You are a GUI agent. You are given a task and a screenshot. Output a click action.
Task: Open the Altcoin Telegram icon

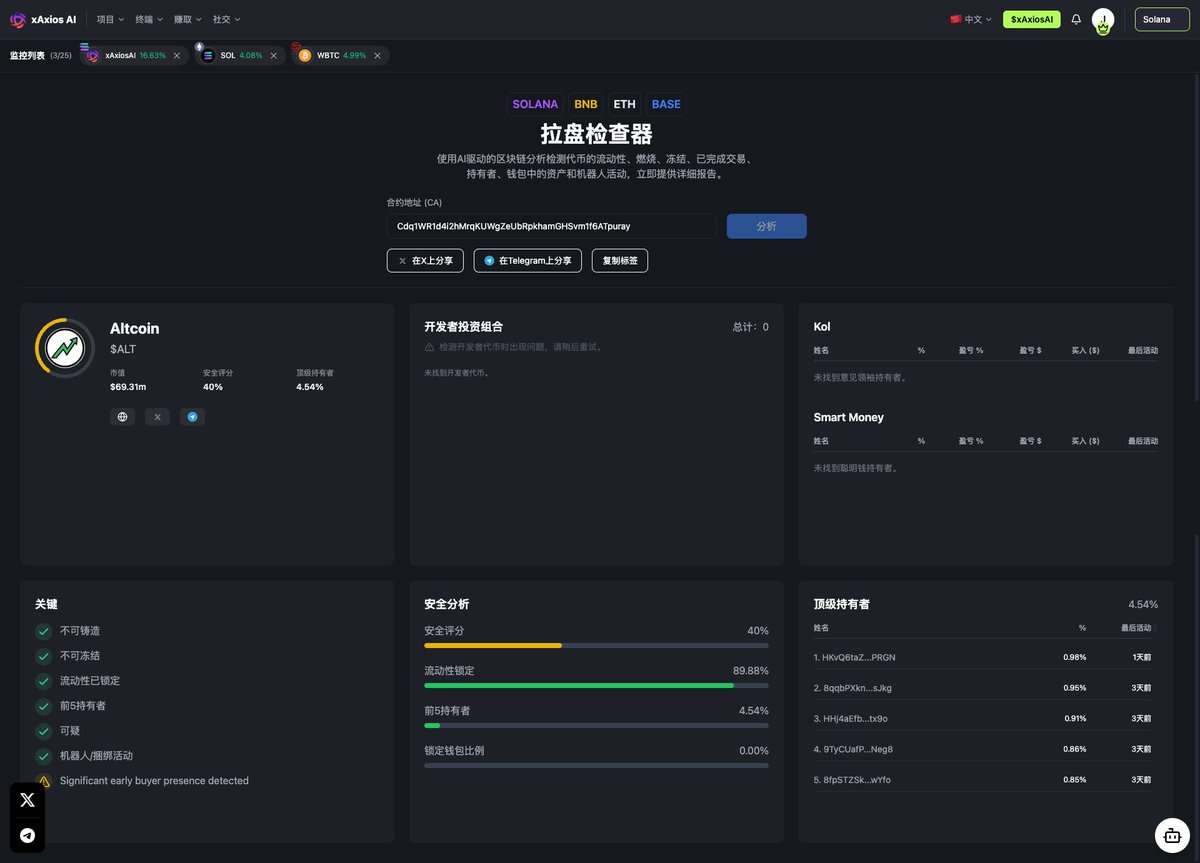point(192,417)
